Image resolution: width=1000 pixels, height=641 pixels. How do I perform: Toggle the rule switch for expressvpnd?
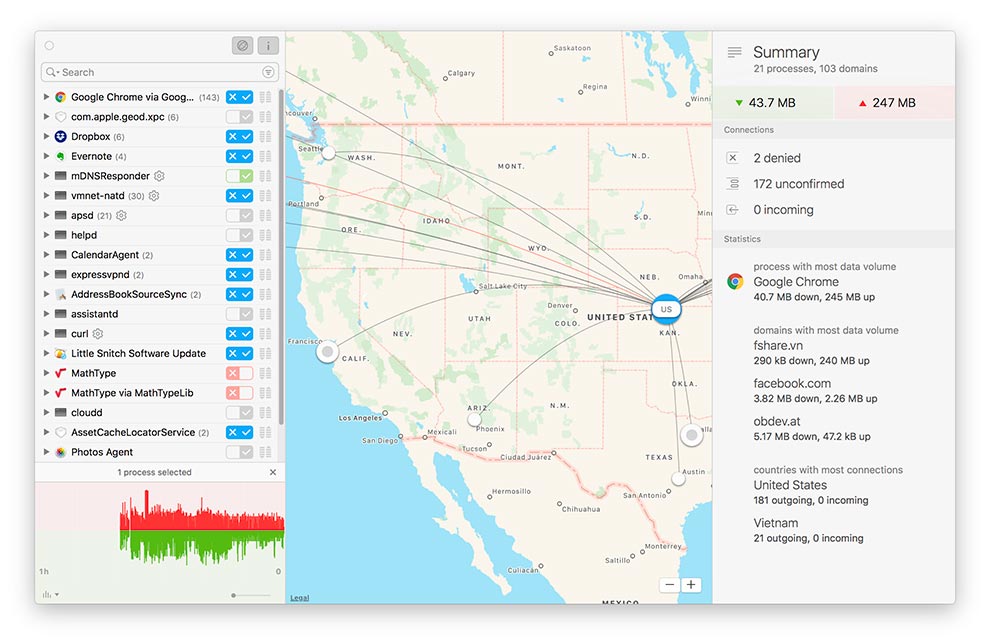[x=239, y=275]
